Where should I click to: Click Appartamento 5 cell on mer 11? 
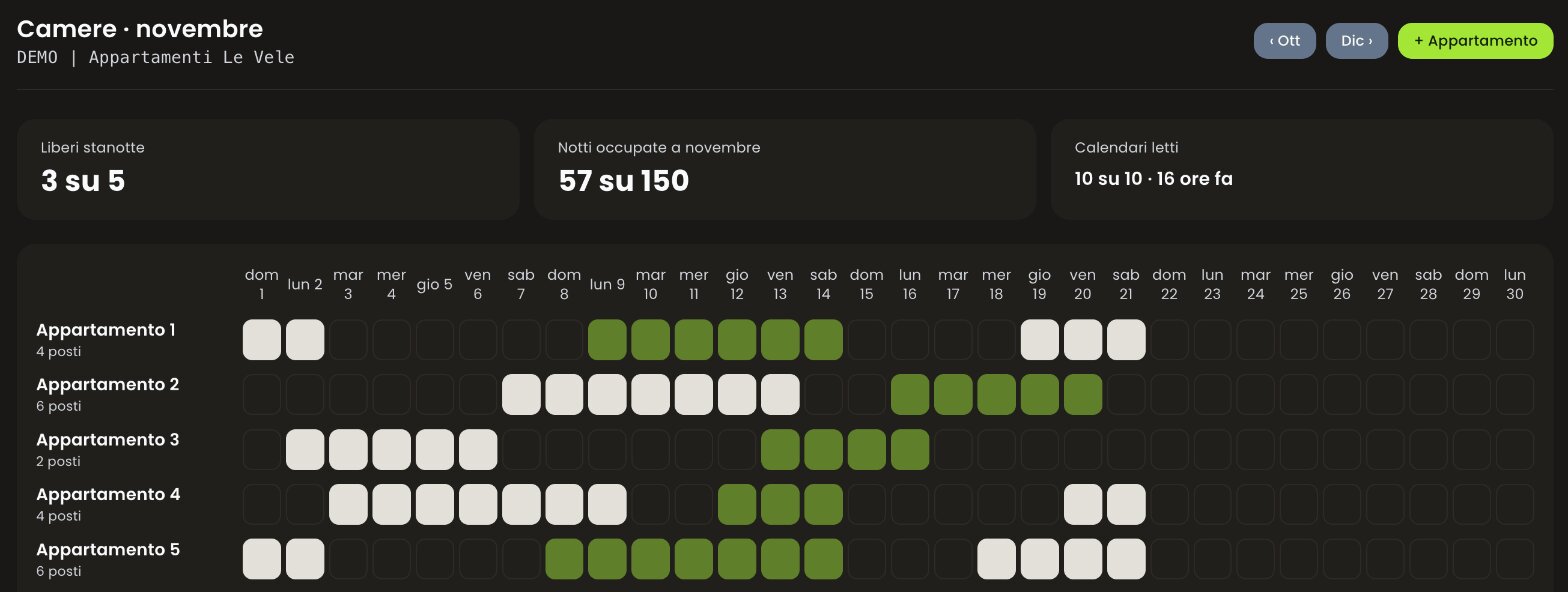[x=694, y=559]
